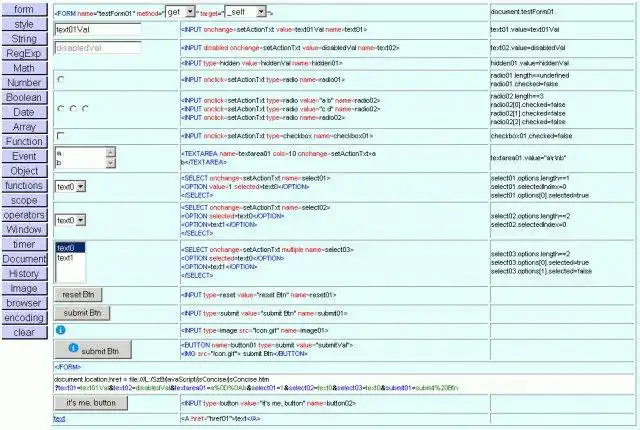Screen dimensions: 640x430
Task: Select the encoding sidebar button
Action: [24, 318]
